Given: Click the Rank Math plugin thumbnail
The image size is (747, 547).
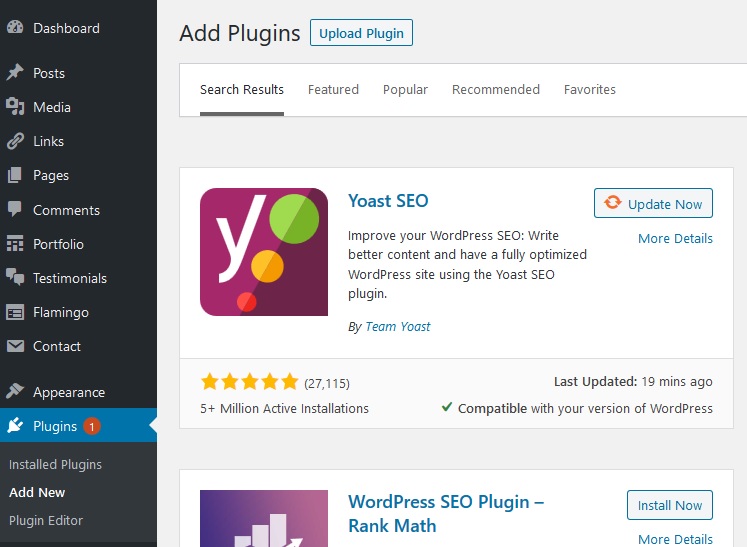Looking at the screenshot, I should (x=264, y=518).
